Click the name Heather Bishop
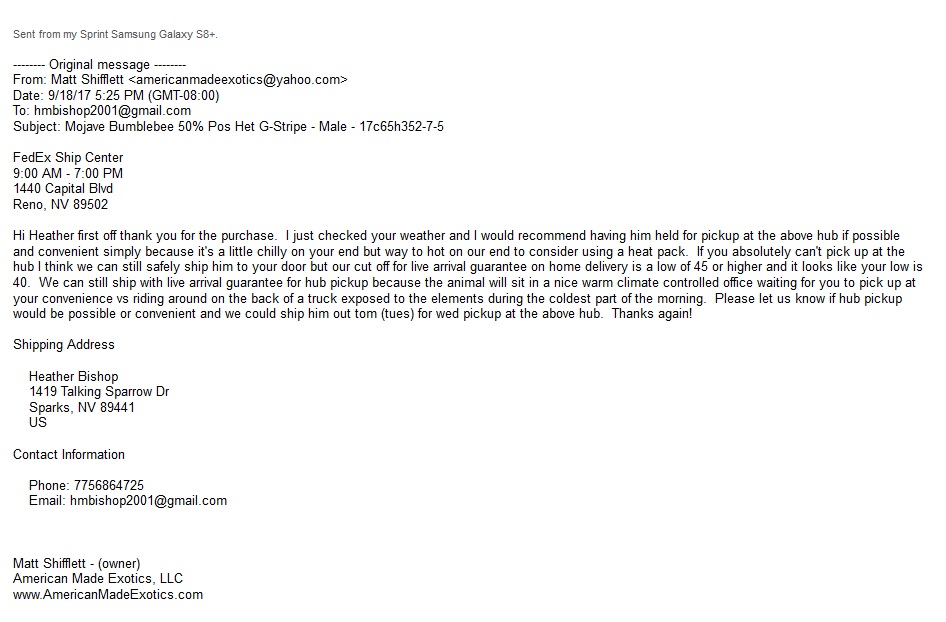This screenshot has height=622, width=946. tap(74, 376)
